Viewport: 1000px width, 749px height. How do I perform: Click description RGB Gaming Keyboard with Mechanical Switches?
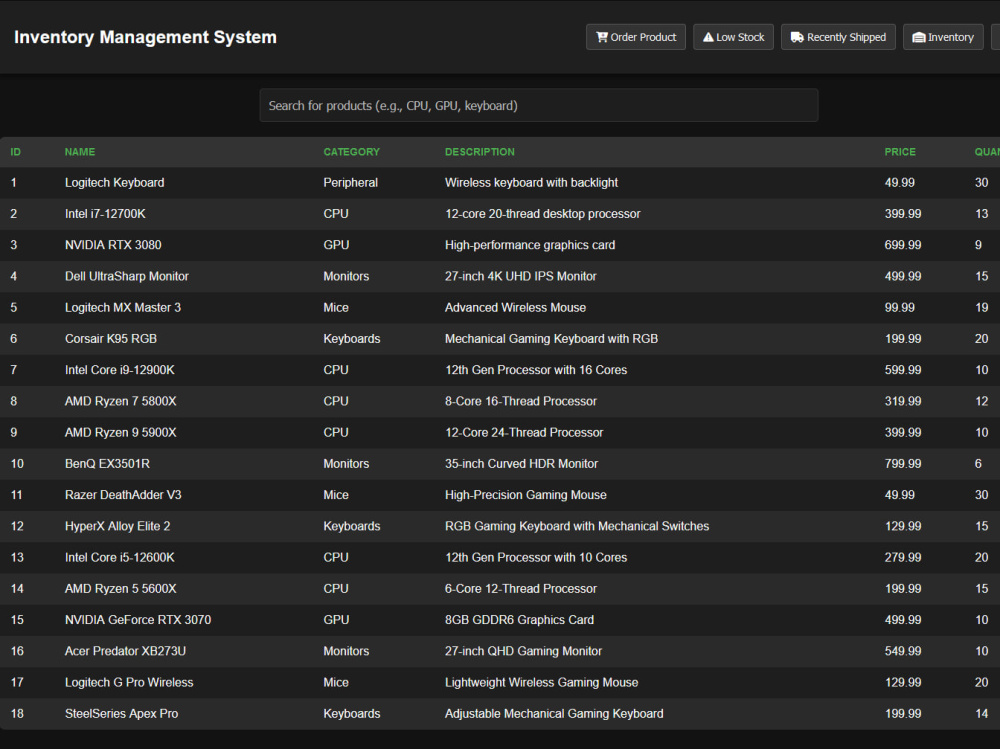point(577,526)
